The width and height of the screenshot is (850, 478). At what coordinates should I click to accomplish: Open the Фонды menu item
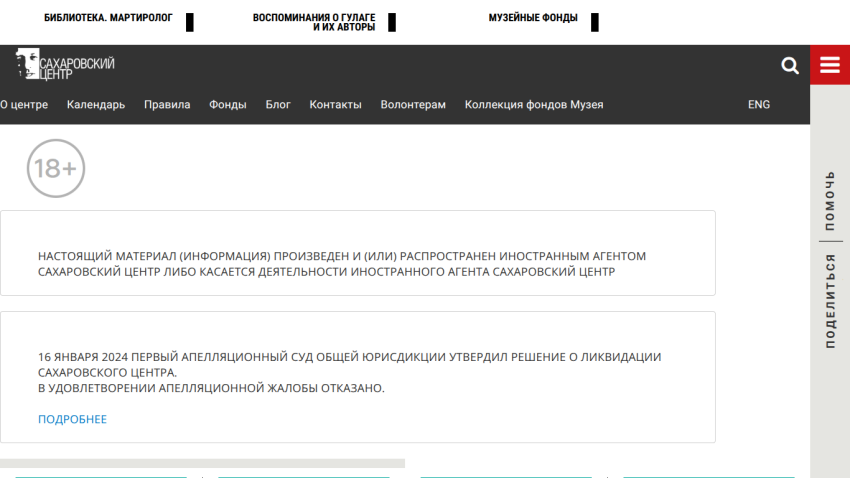[228, 105]
